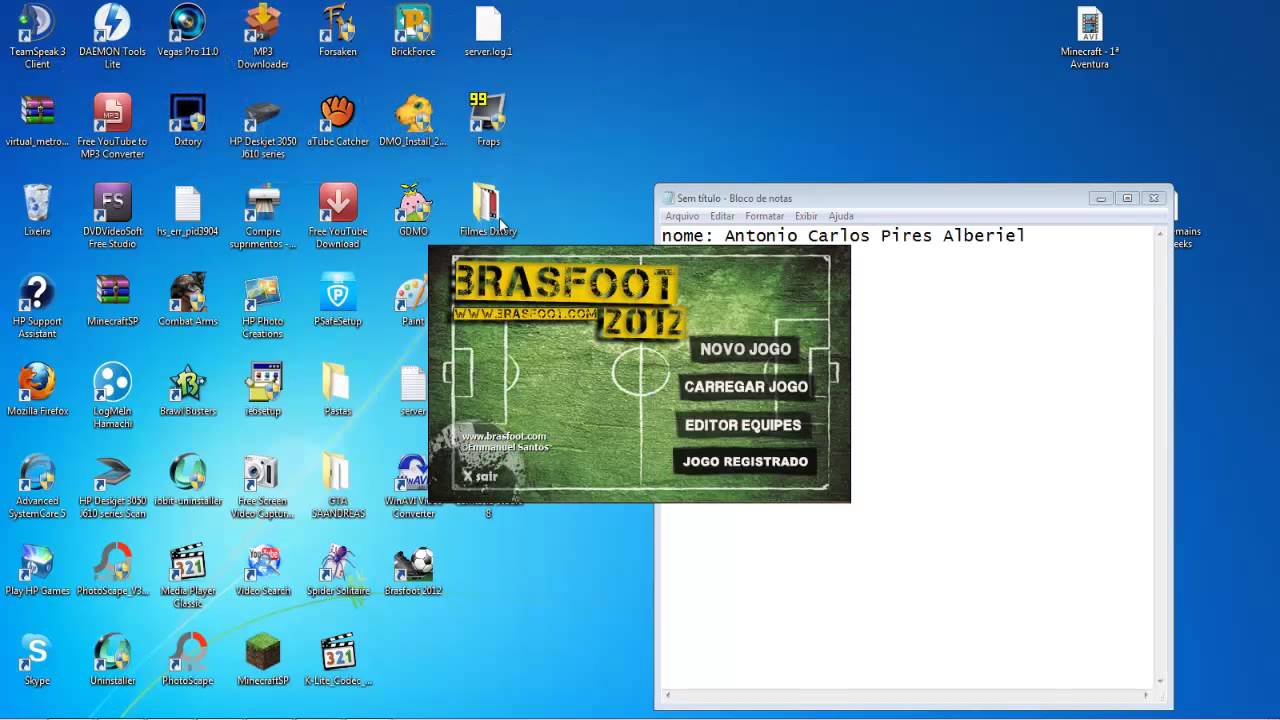The width and height of the screenshot is (1280, 720).
Task: Select the Compre suprimentos printer icon
Action: tap(263, 217)
